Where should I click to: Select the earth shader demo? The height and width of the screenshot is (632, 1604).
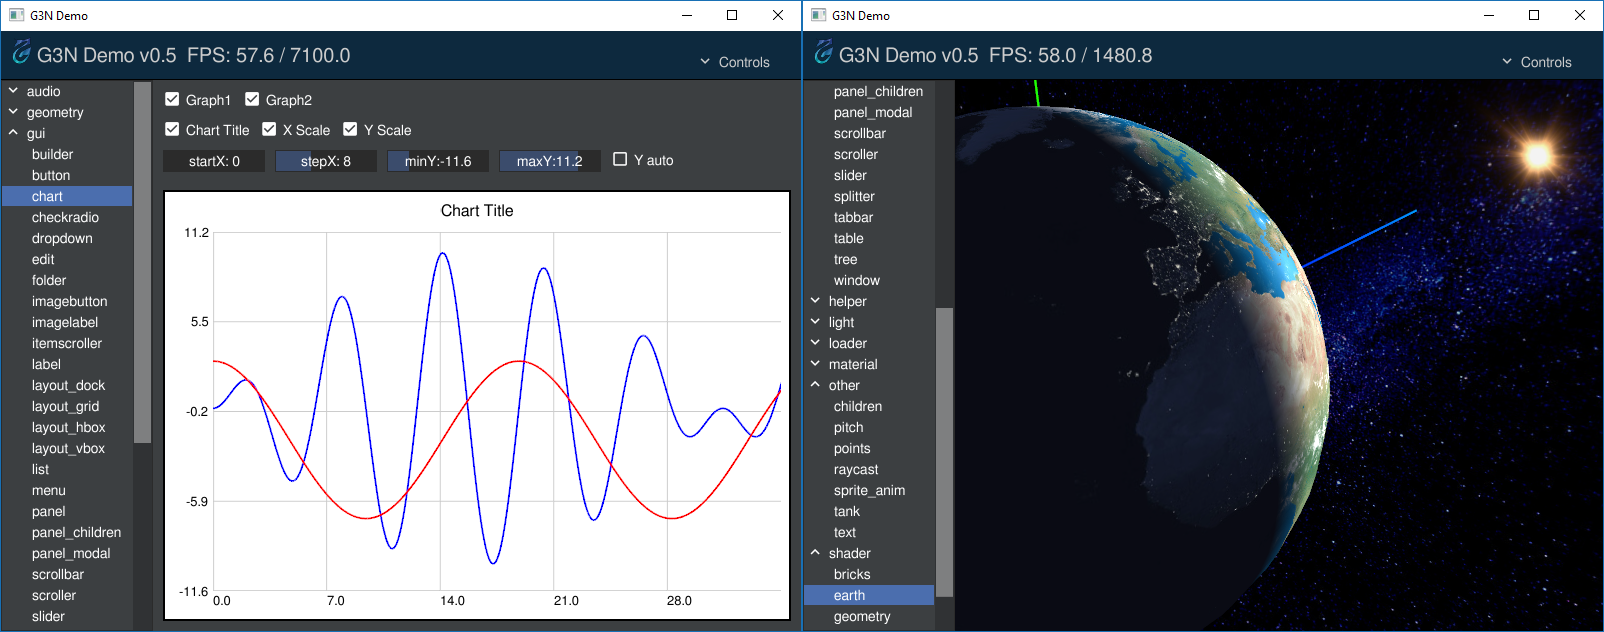pyautogui.click(x=869, y=595)
